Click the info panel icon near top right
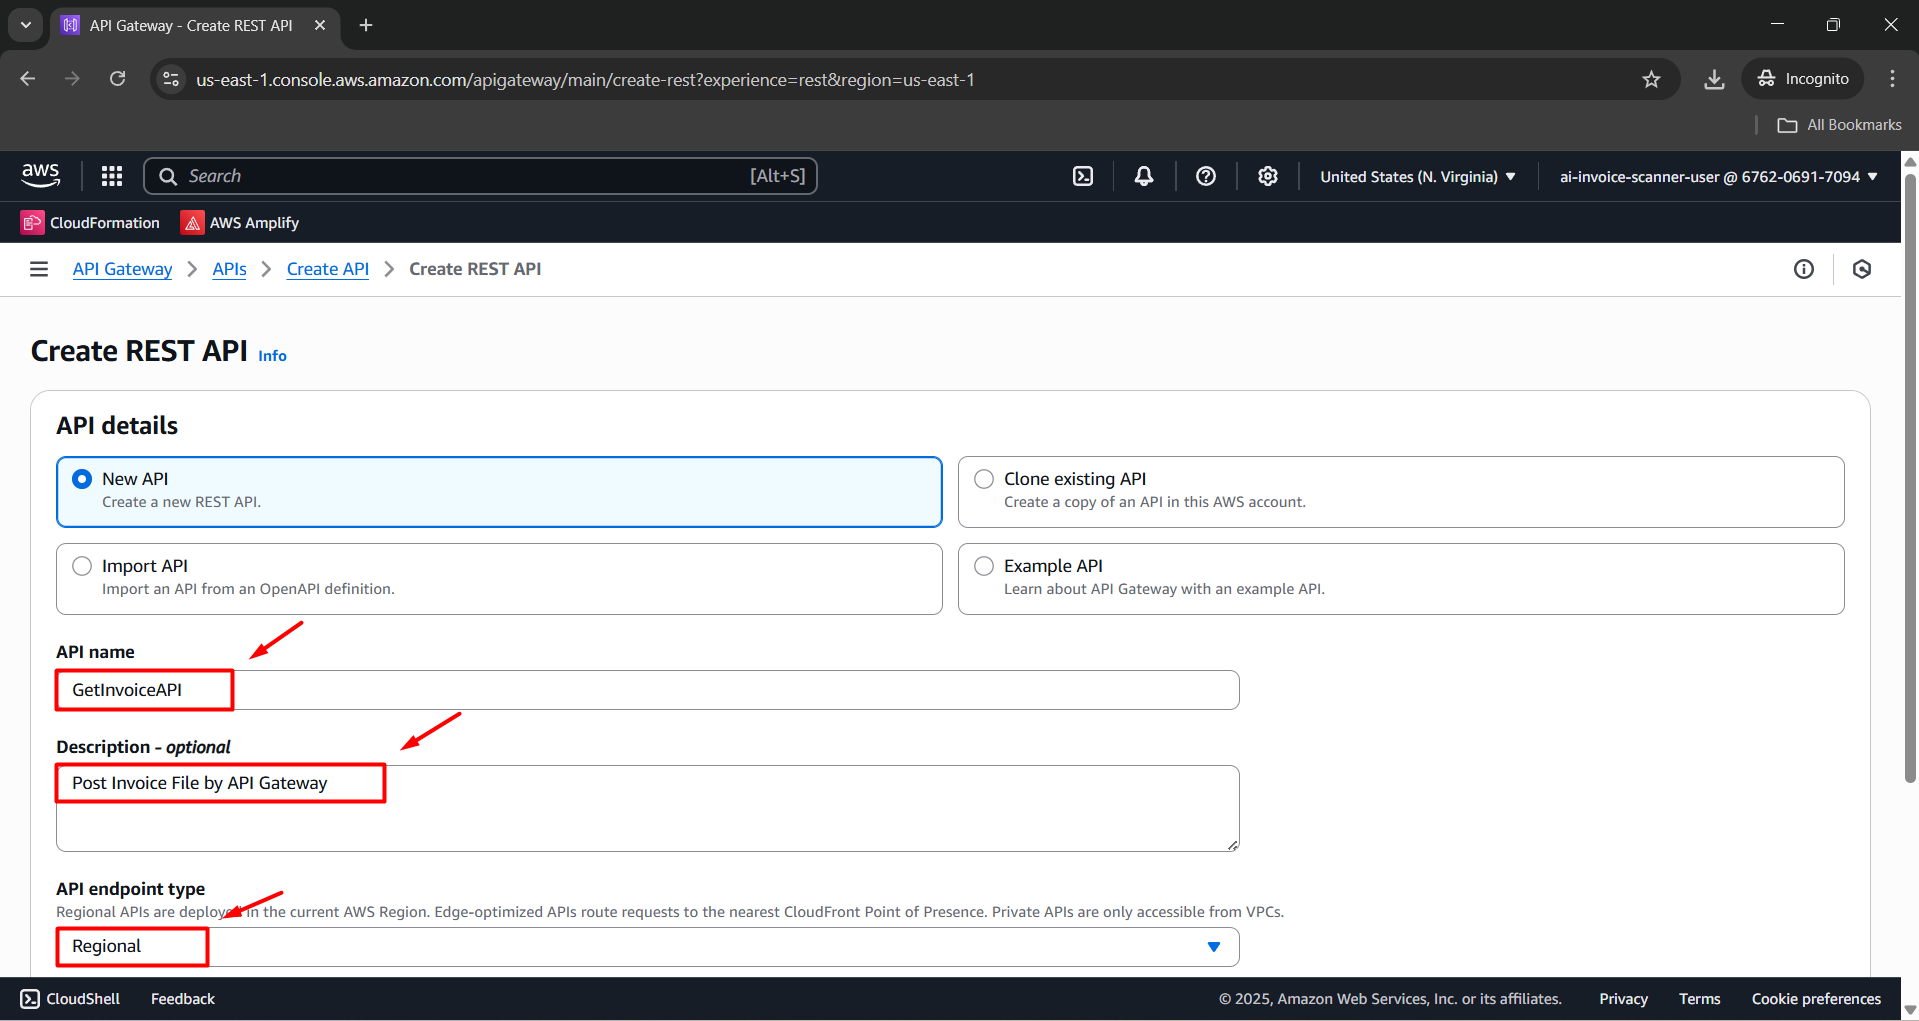This screenshot has width=1919, height=1021. tap(1804, 268)
